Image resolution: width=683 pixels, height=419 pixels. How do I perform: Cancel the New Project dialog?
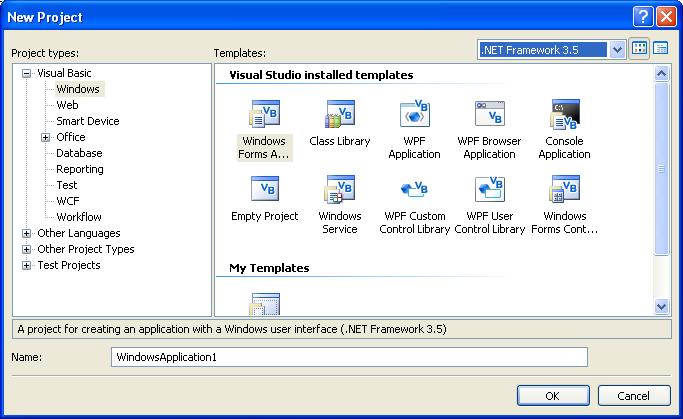tap(634, 395)
